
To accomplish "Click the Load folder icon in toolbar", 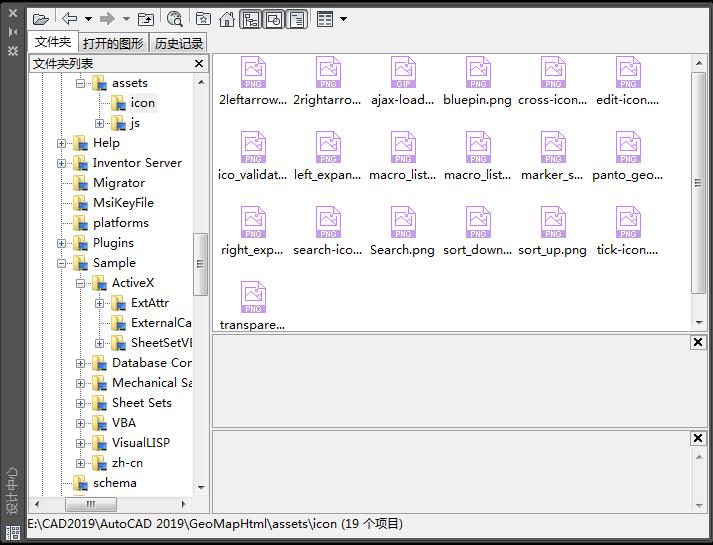I will click(x=41, y=20).
